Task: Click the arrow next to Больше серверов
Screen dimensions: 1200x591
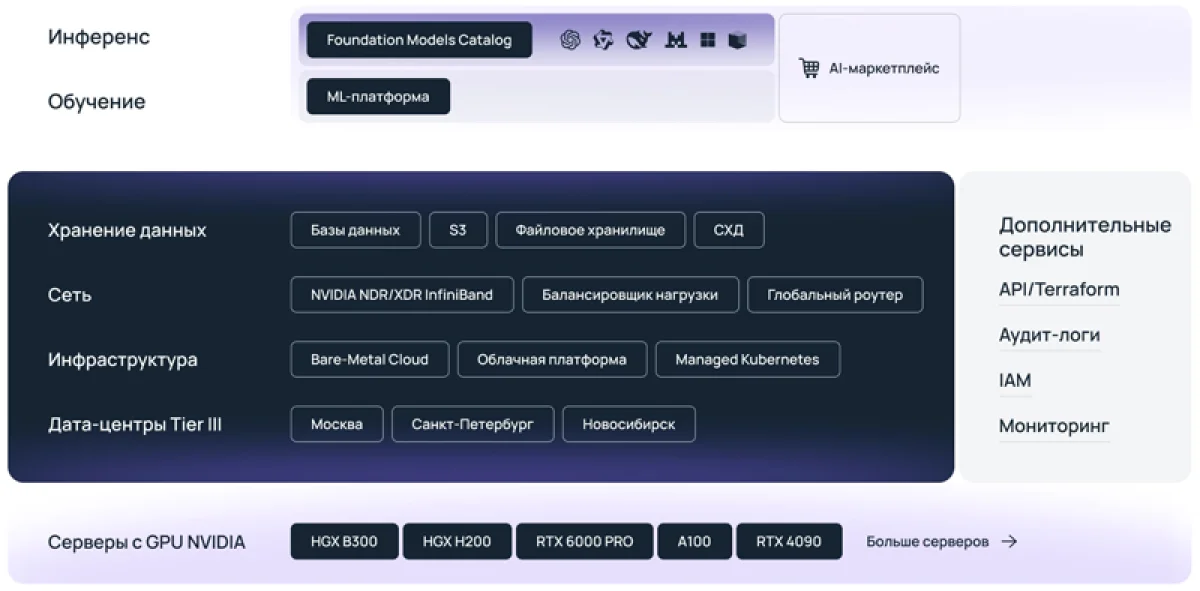Action: 1013,542
